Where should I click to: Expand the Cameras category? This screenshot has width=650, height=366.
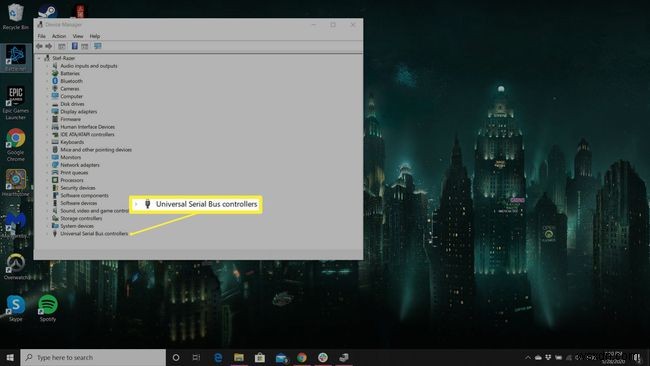47,89
